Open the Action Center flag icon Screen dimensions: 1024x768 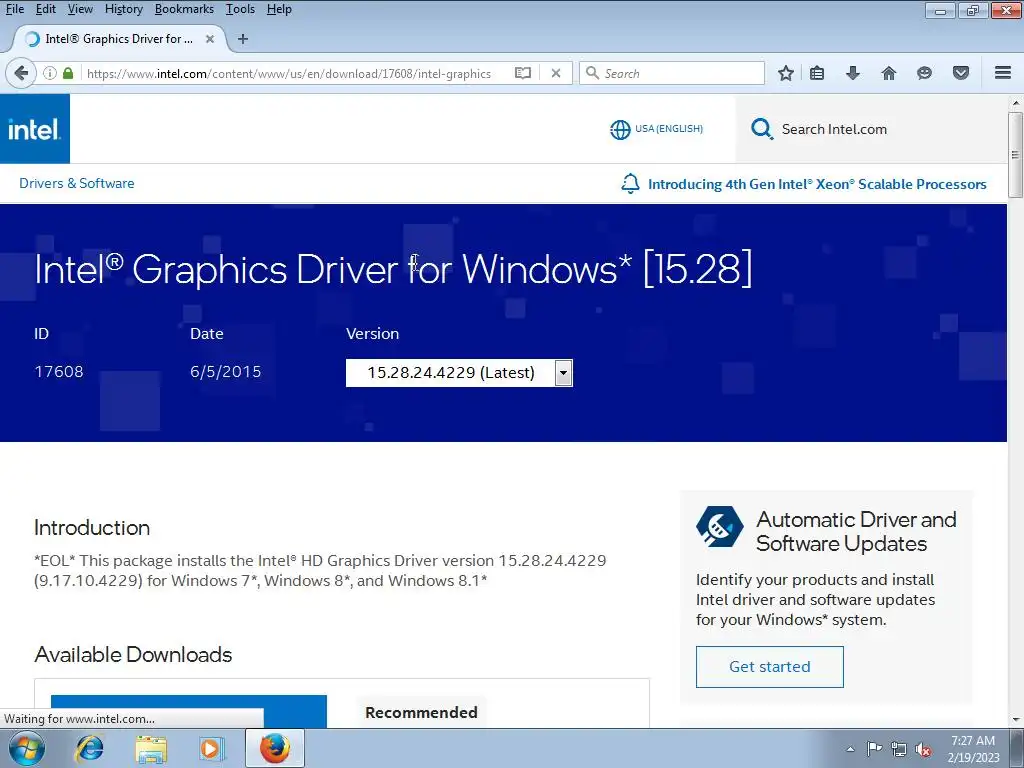pos(874,748)
